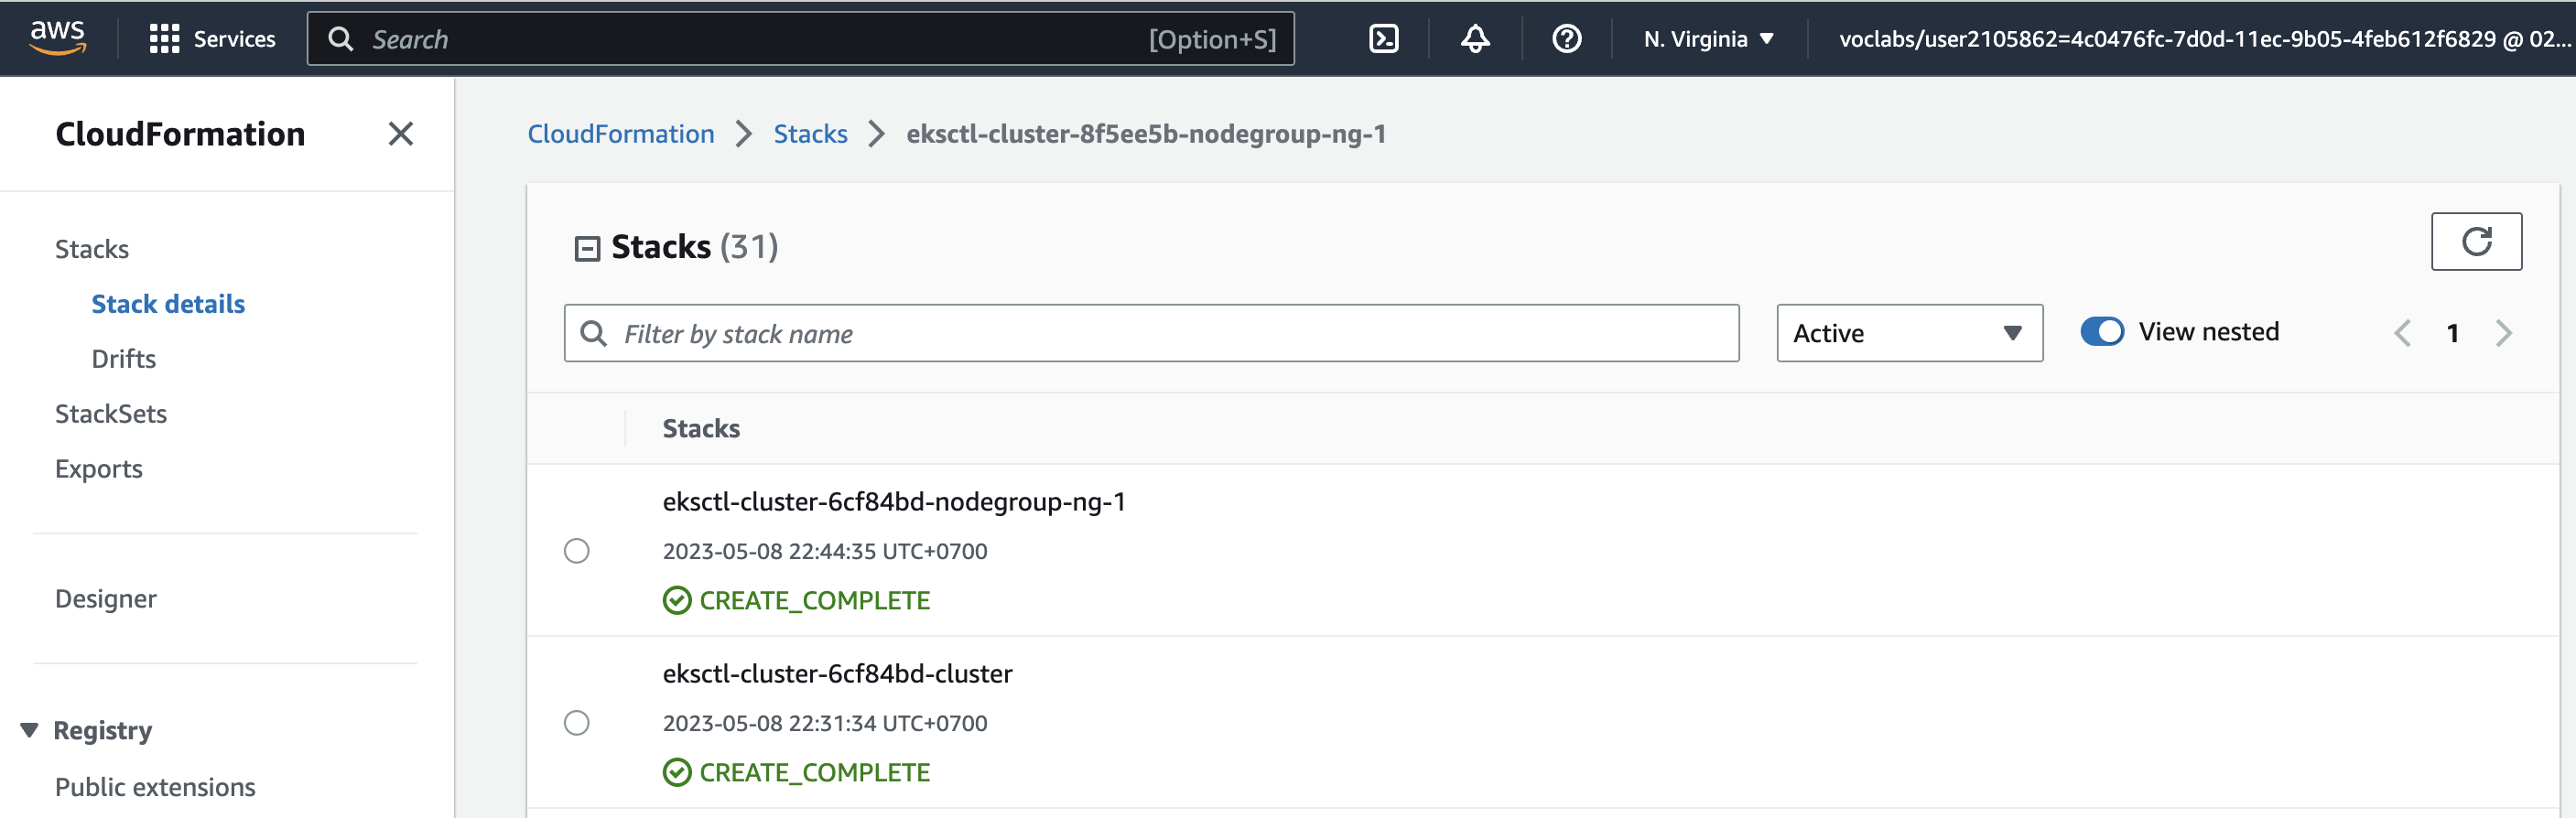Collapse the Registry section
Image resolution: width=2576 pixels, height=818 pixels.
click(x=30, y=730)
